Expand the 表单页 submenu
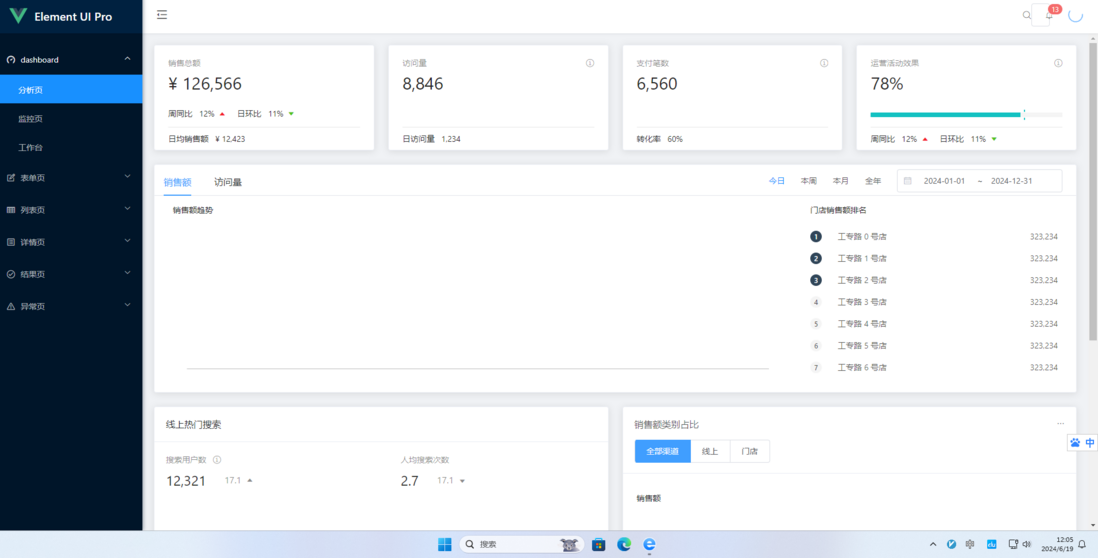 pos(71,178)
